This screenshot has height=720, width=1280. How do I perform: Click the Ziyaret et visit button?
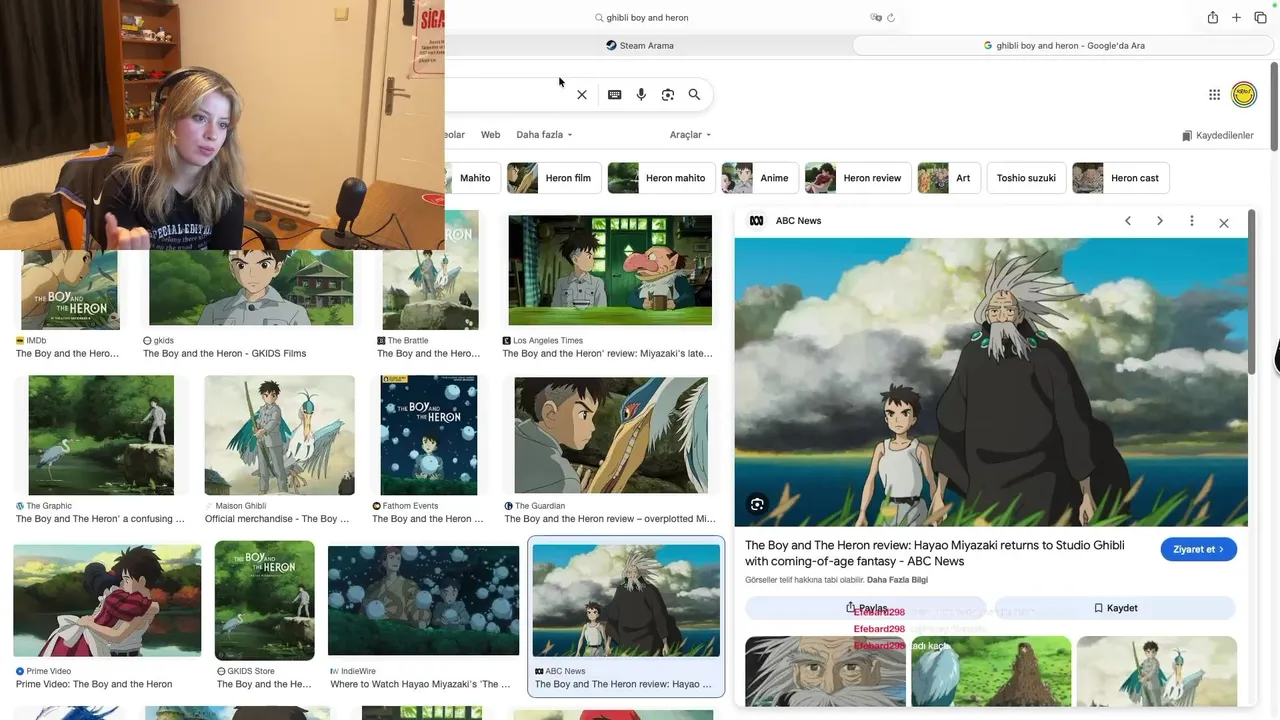tap(1198, 549)
